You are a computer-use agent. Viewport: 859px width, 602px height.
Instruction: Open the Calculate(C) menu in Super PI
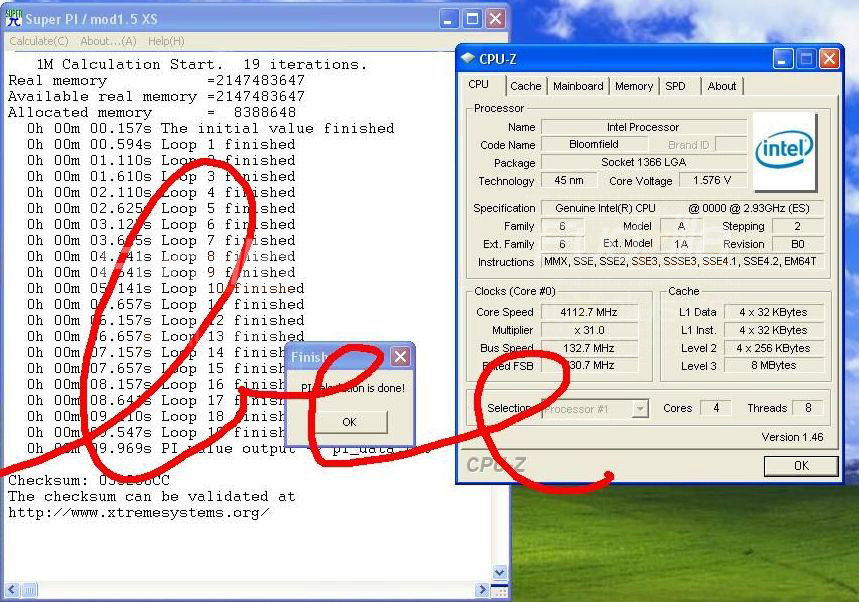coord(38,41)
